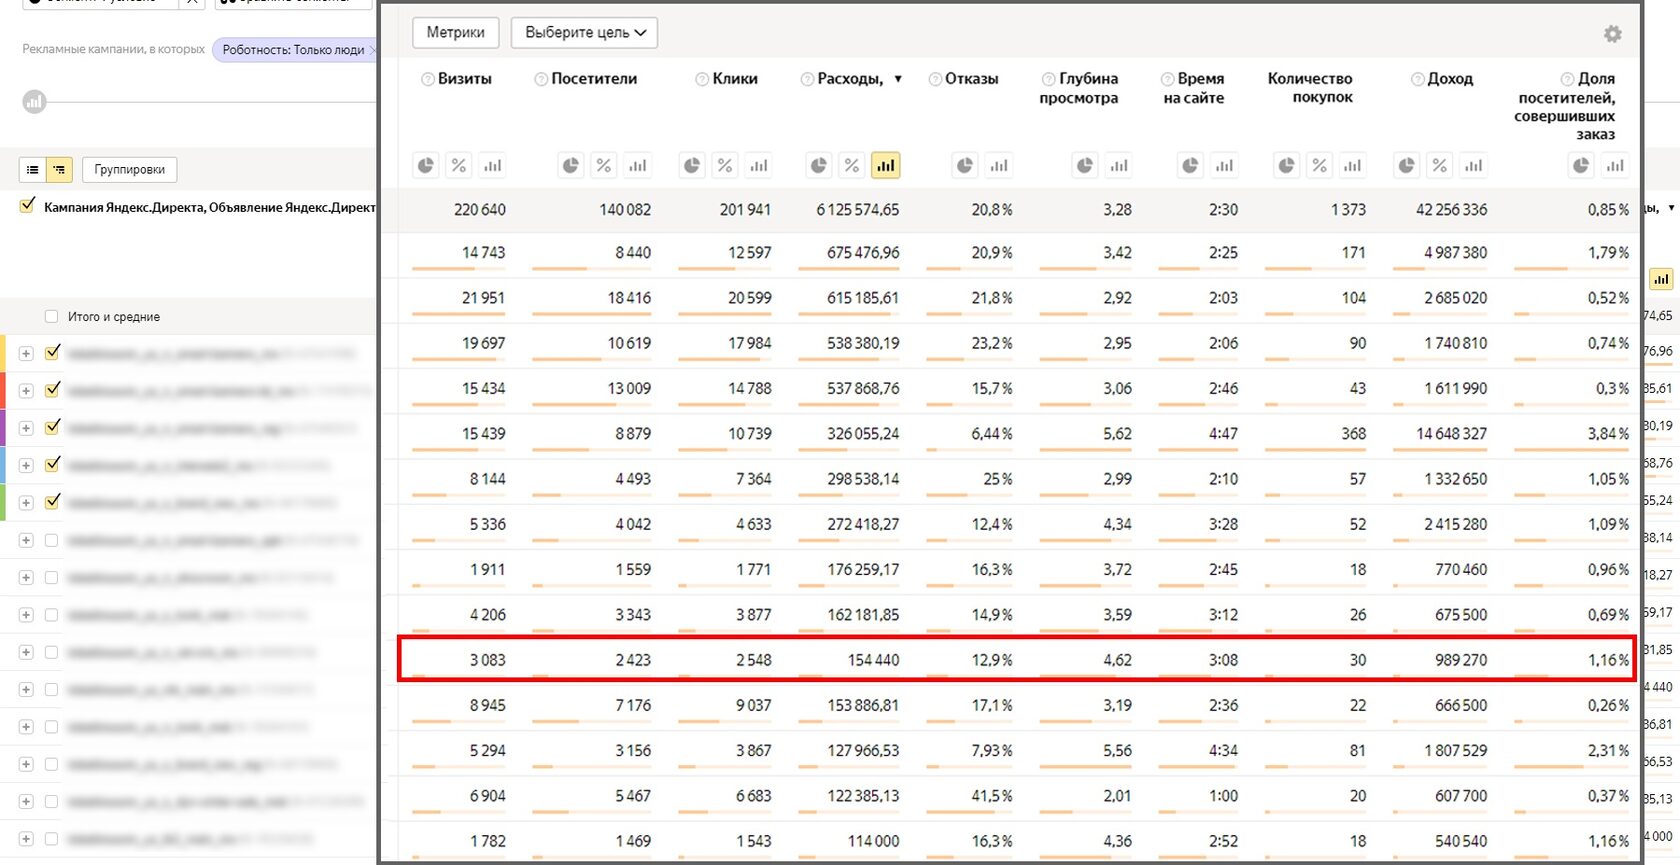Show pie chart for Клики column

pos(692,166)
